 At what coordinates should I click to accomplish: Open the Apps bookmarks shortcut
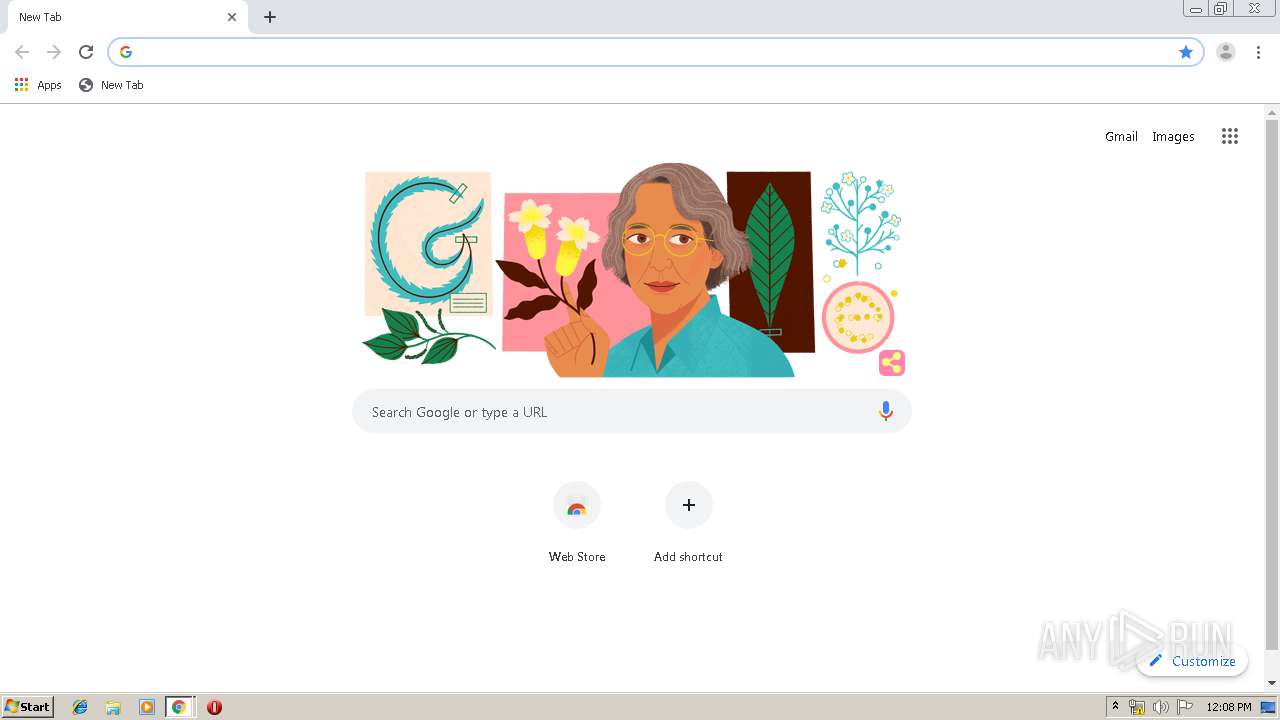(x=38, y=85)
